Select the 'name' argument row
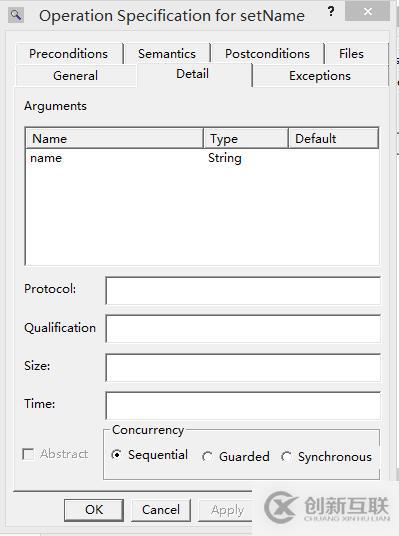 (x=202, y=158)
